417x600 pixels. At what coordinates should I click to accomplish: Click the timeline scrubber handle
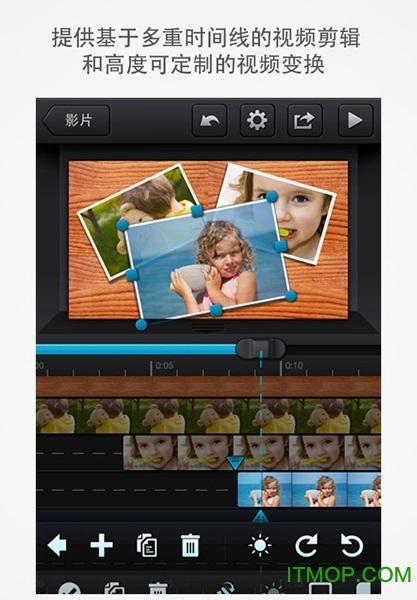click(261, 349)
